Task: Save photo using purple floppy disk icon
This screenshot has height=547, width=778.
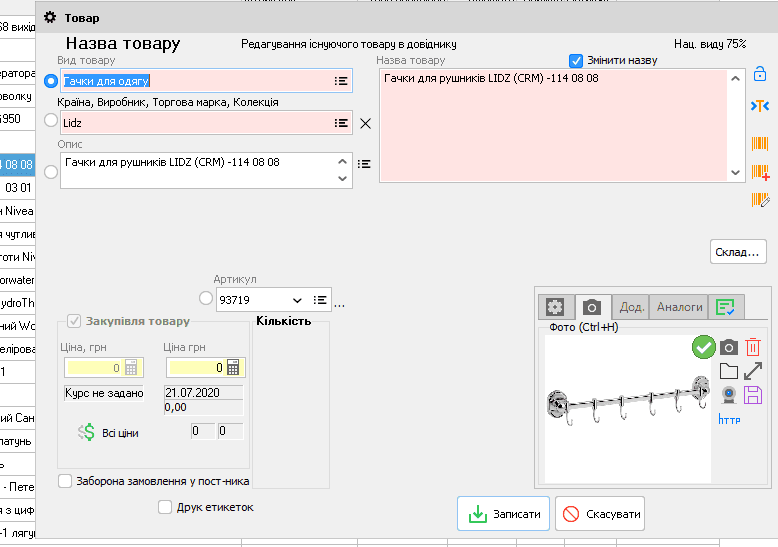Action: [753, 395]
